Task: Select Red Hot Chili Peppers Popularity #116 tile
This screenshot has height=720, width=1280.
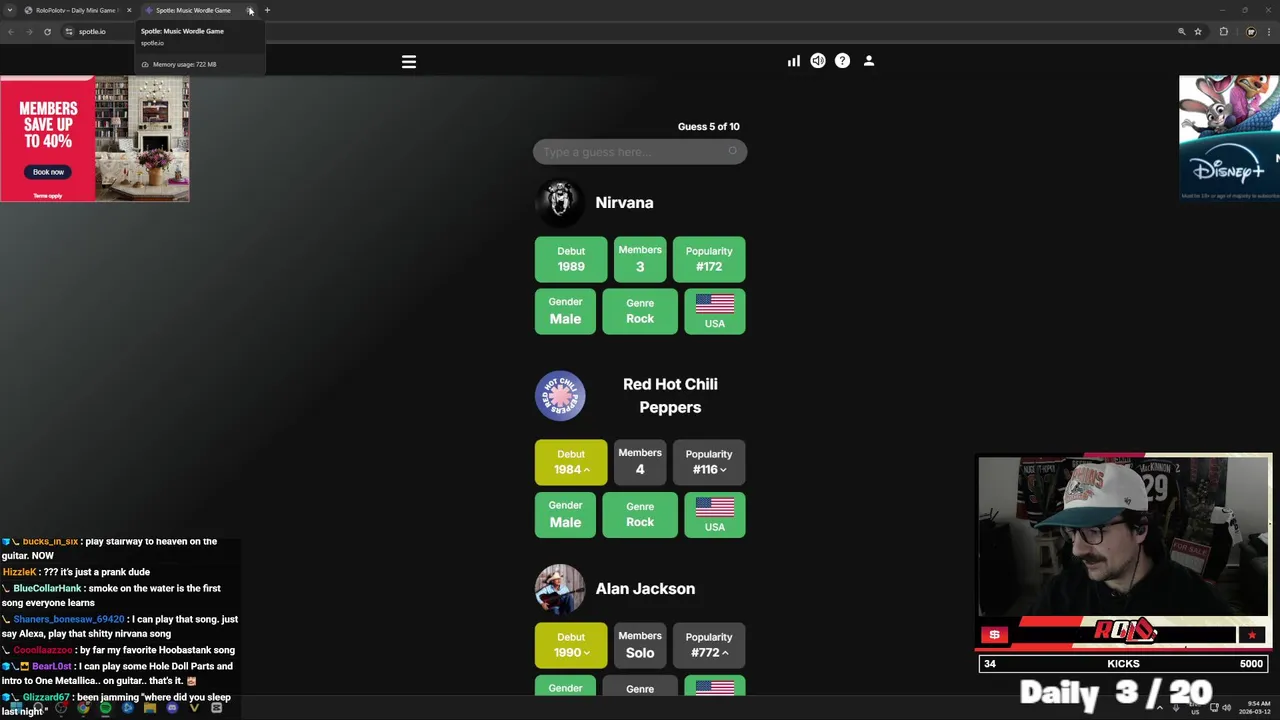Action: pos(709,462)
